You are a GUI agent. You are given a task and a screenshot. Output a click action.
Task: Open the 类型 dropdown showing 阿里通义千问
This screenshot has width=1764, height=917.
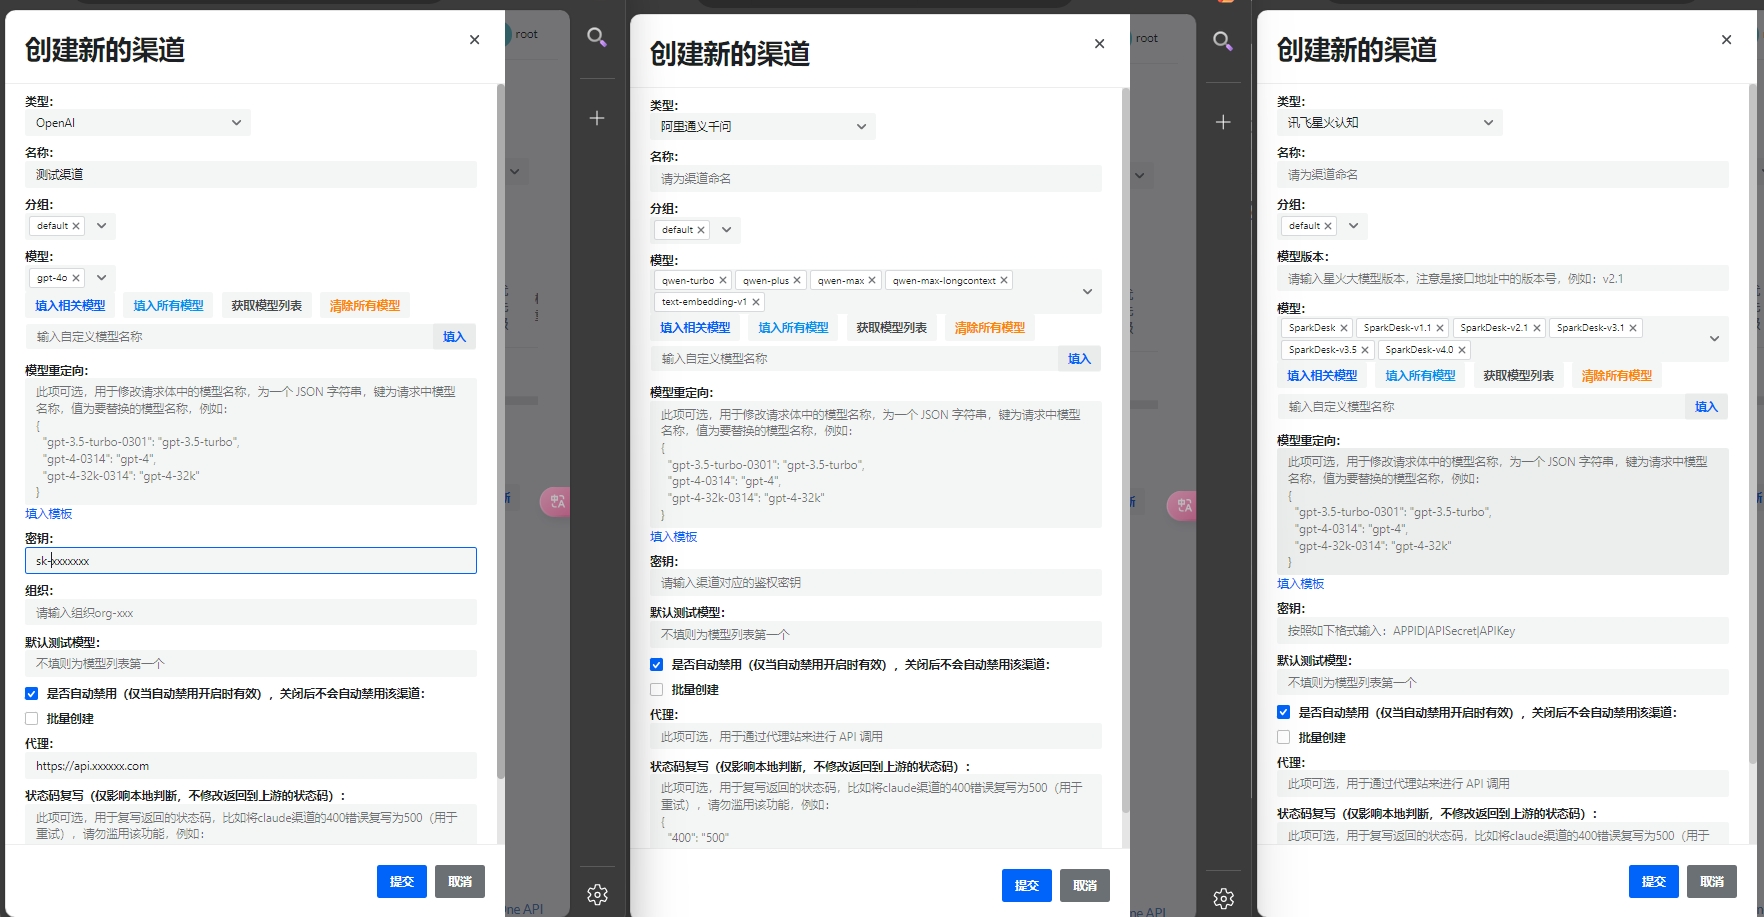tap(763, 127)
